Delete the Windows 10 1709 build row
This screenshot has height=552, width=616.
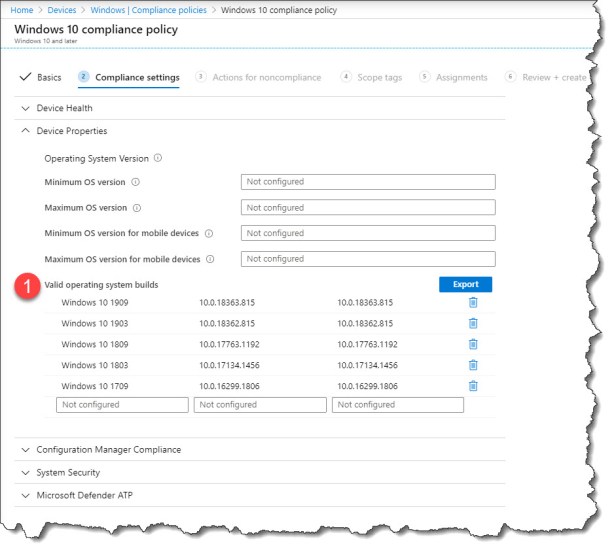pos(473,386)
